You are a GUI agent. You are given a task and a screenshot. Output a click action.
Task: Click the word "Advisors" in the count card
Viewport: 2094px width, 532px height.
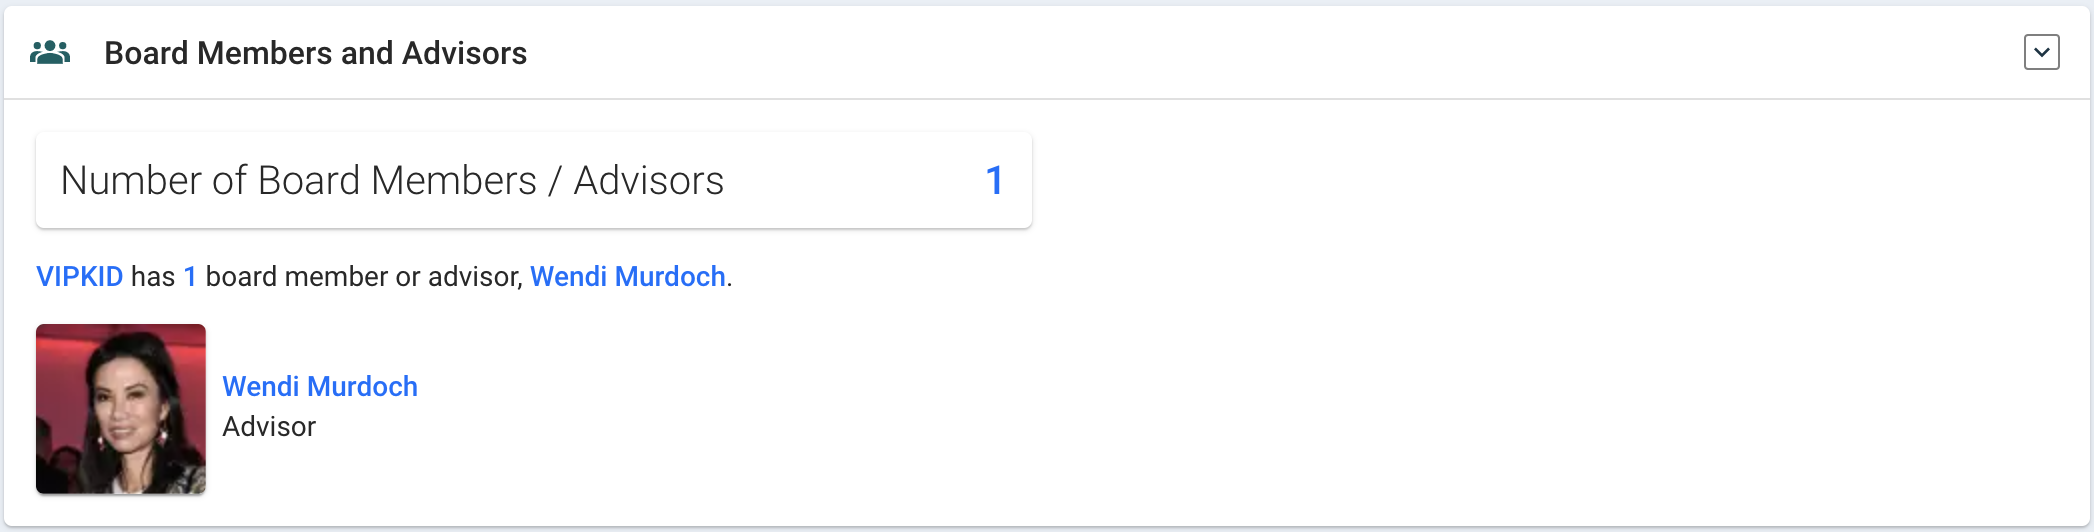coord(648,181)
